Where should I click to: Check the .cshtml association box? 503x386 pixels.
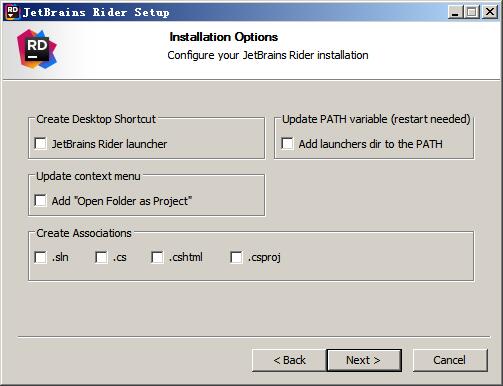(x=157, y=257)
